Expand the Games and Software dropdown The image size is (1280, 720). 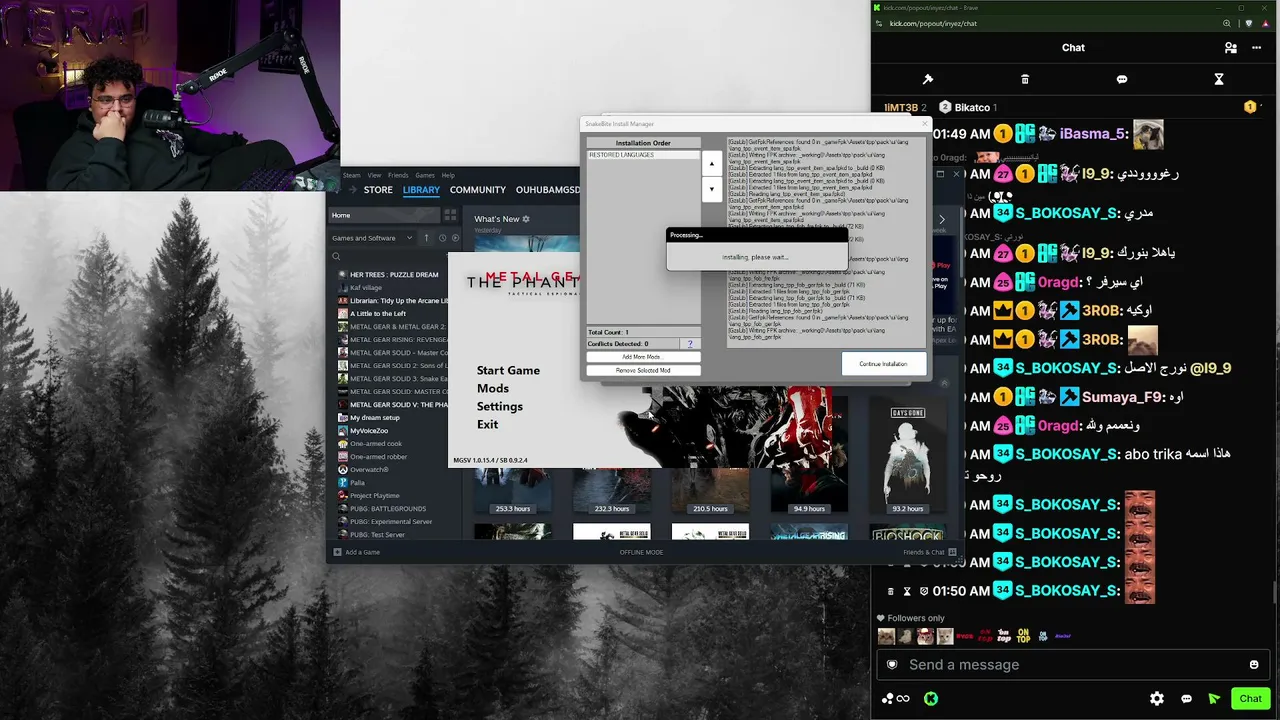coord(371,238)
